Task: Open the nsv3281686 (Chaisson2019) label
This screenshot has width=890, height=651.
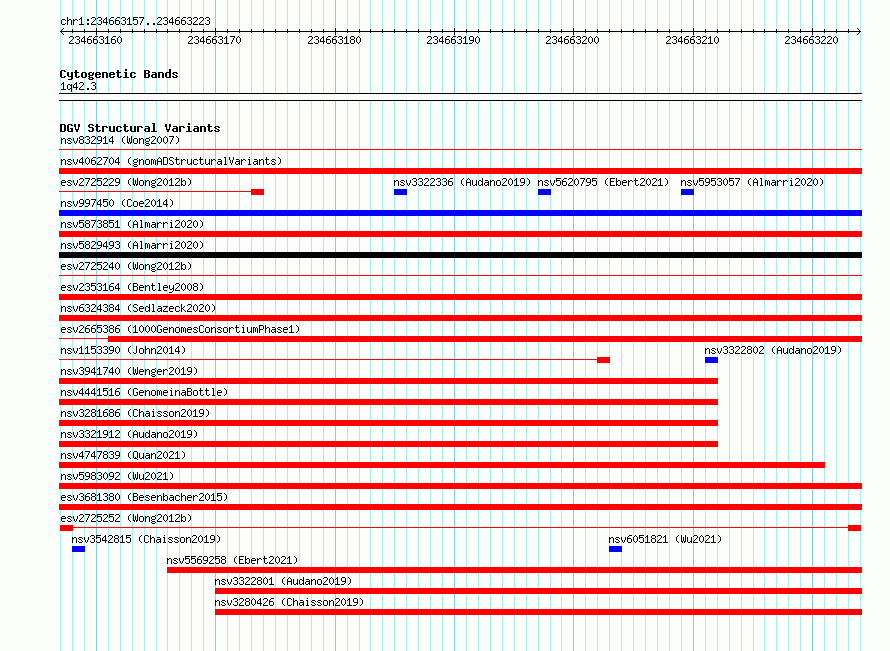Action: click(x=135, y=413)
